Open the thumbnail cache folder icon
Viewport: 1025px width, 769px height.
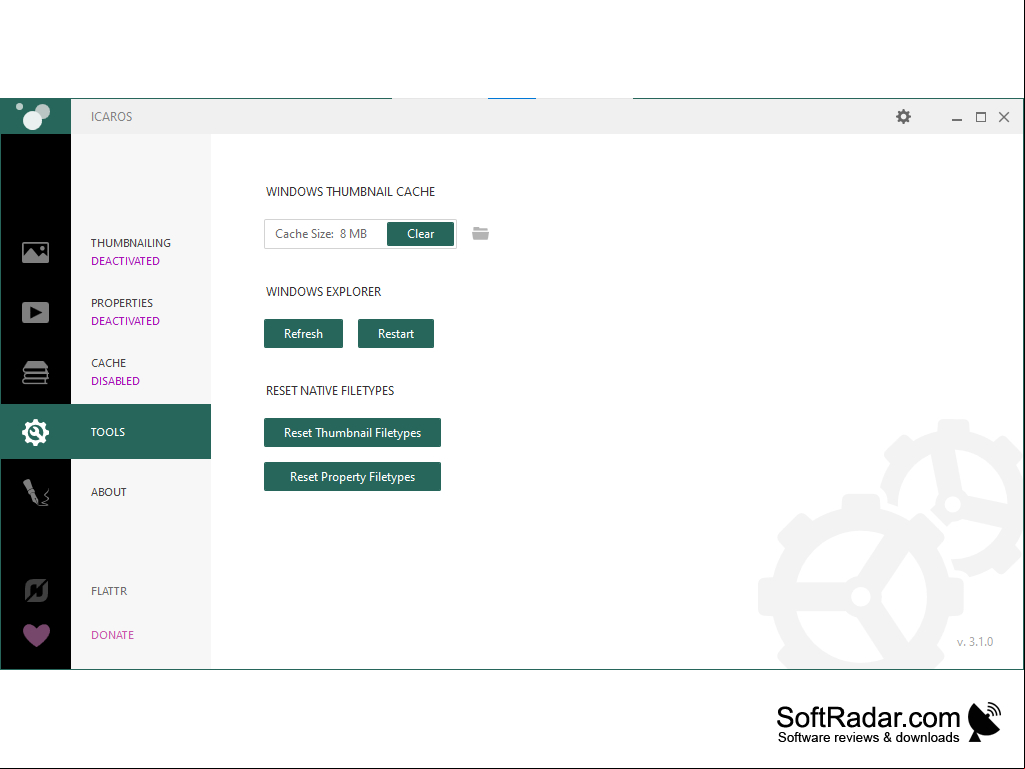click(x=480, y=233)
